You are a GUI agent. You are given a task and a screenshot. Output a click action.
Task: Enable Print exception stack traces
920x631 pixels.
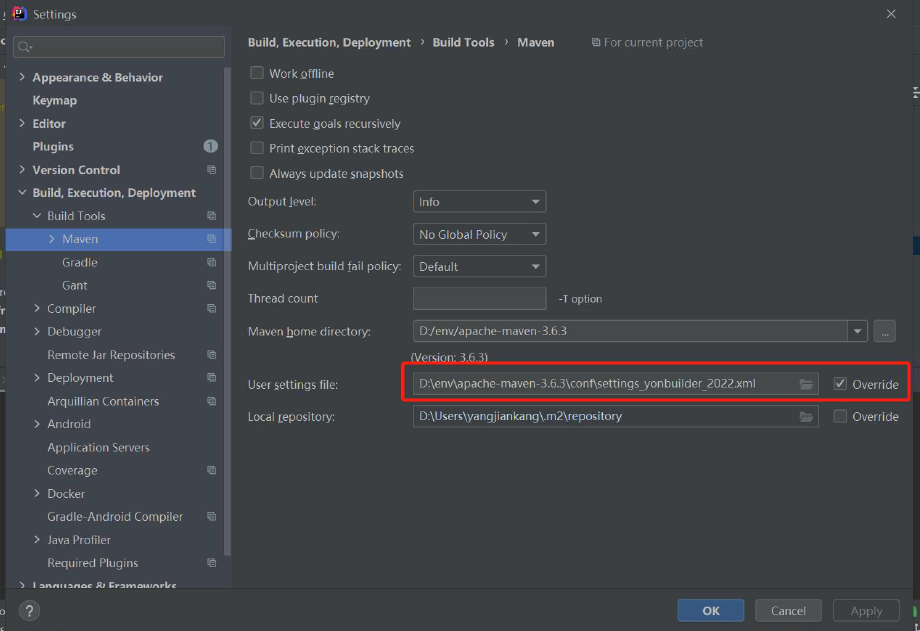click(x=257, y=148)
